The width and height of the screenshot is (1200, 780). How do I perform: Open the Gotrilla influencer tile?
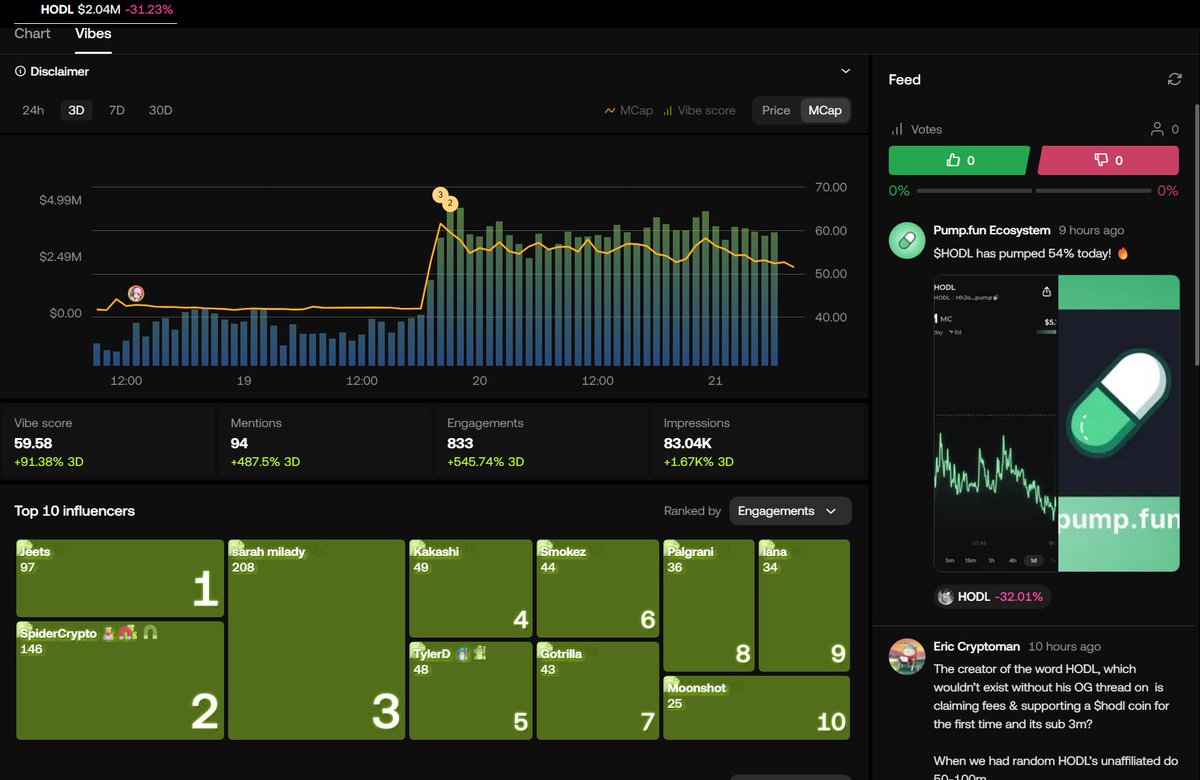coord(597,691)
